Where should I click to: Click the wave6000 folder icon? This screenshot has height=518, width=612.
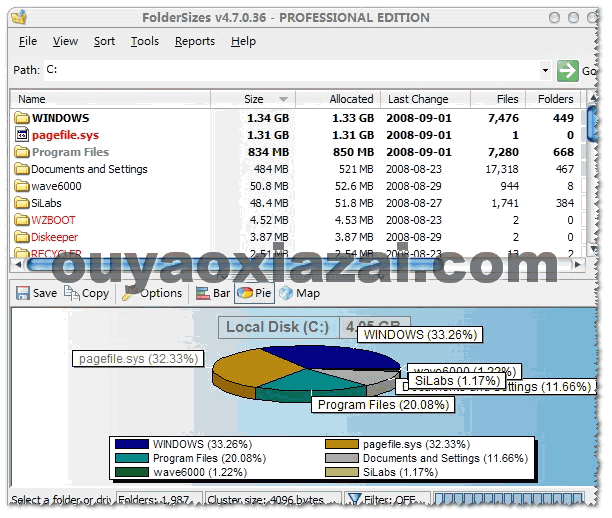22,186
